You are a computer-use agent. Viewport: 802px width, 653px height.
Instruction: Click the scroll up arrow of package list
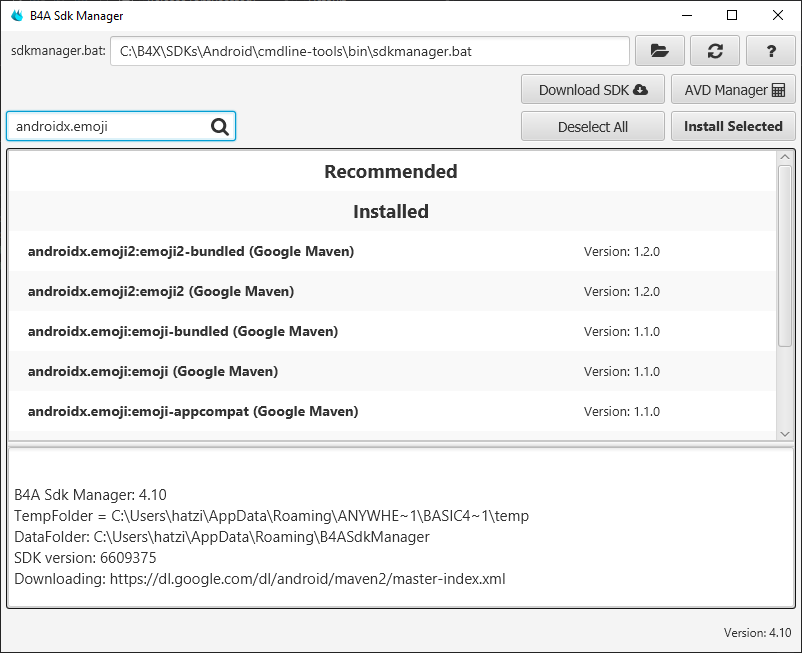point(785,157)
